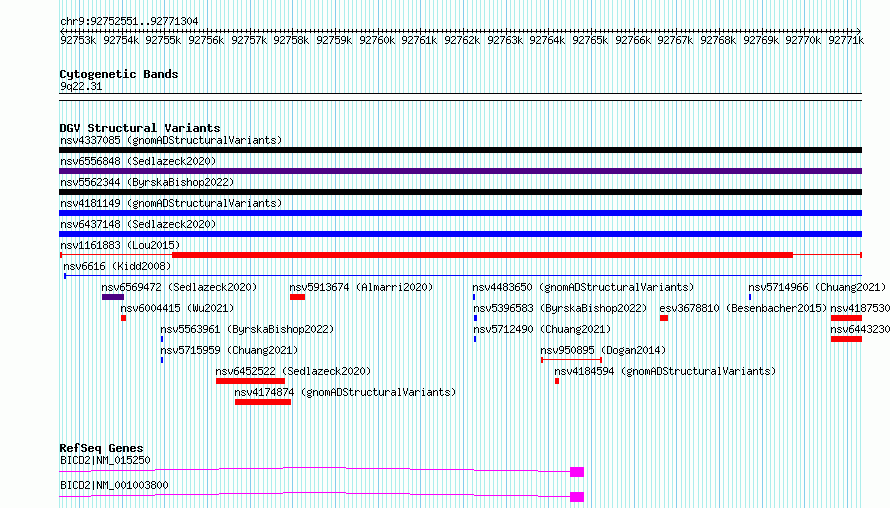Click the blue bar of nsv6437148

(460, 234)
